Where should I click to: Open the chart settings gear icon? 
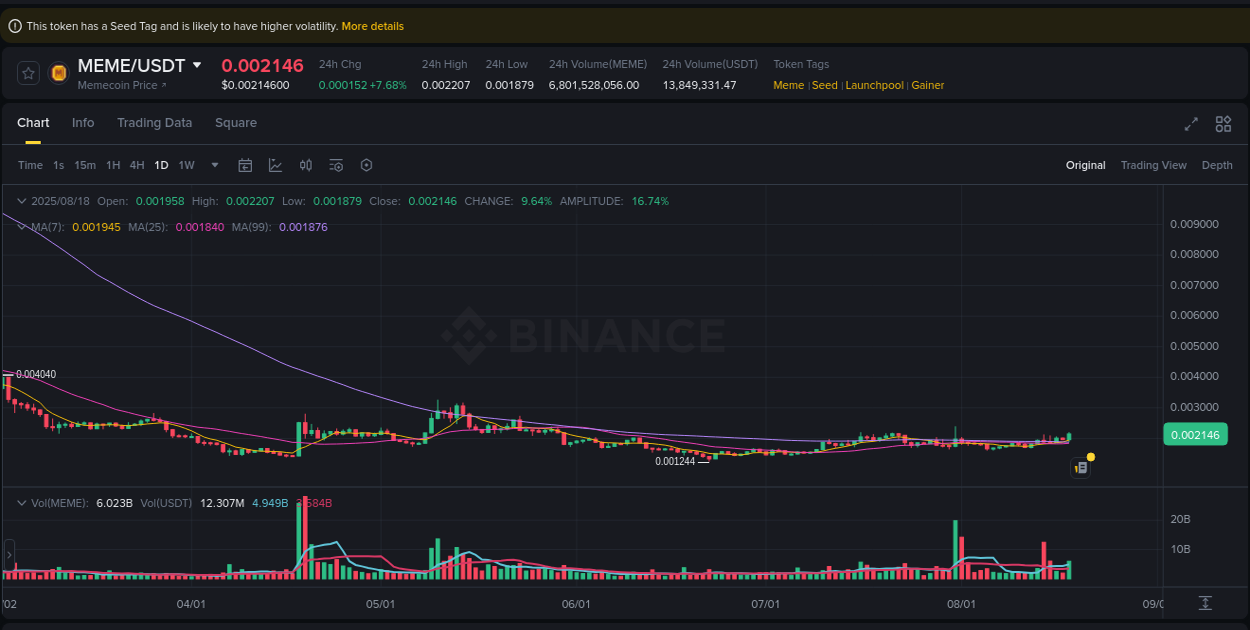click(366, 165)
